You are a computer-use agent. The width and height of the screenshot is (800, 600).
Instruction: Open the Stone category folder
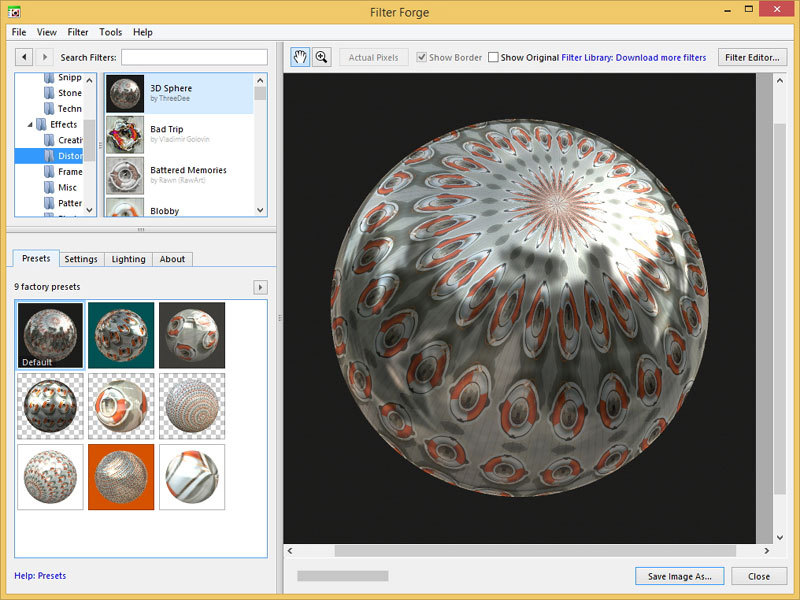[x=64, y=93]
